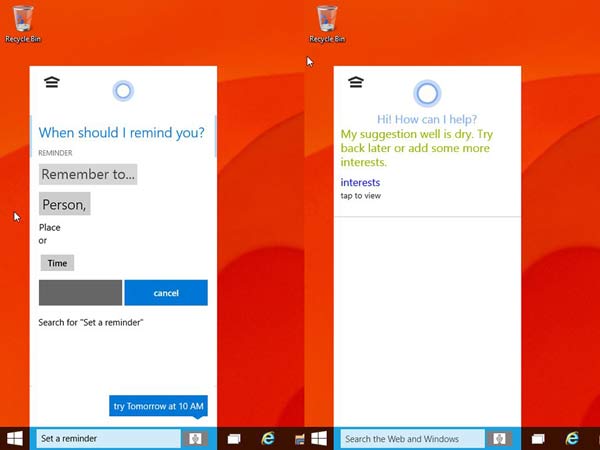600x450 pixels.
Task: Click the 'Search the Web and Windows' box
Action: coord(412,439)
